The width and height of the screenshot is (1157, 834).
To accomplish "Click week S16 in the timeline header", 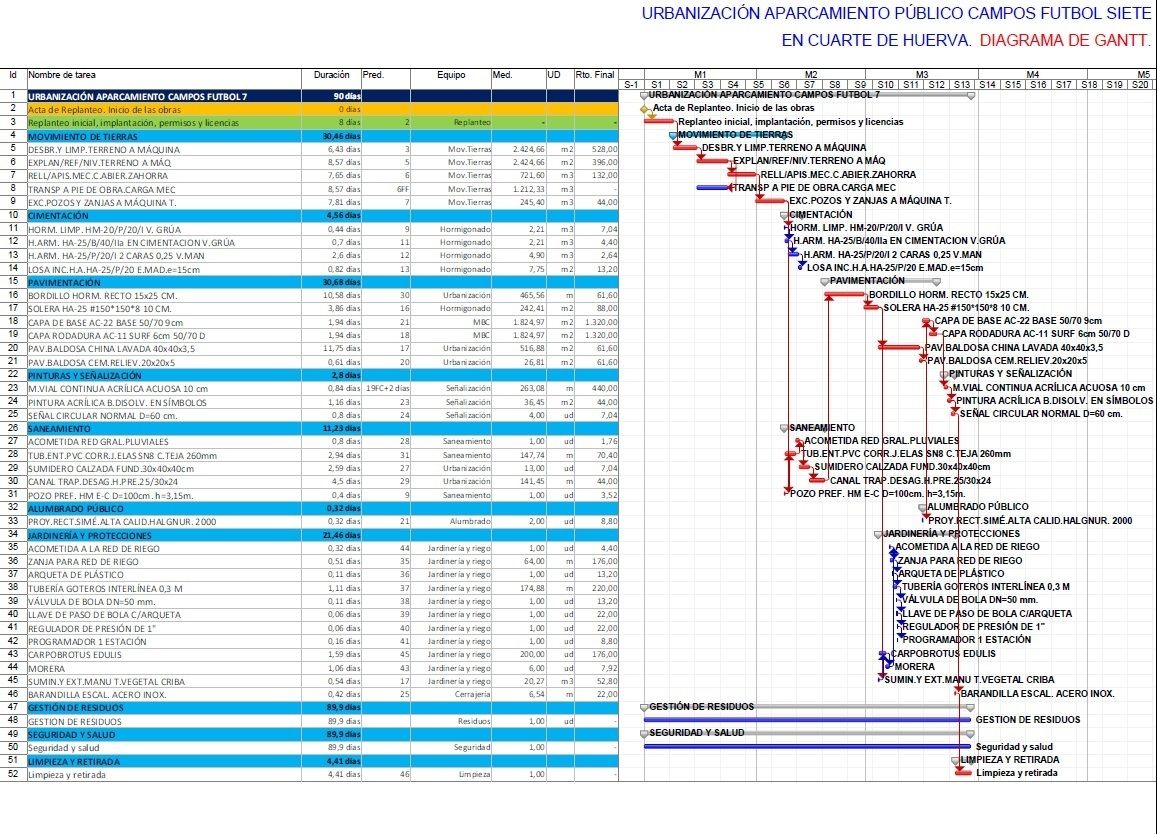I will (1038, 85).
